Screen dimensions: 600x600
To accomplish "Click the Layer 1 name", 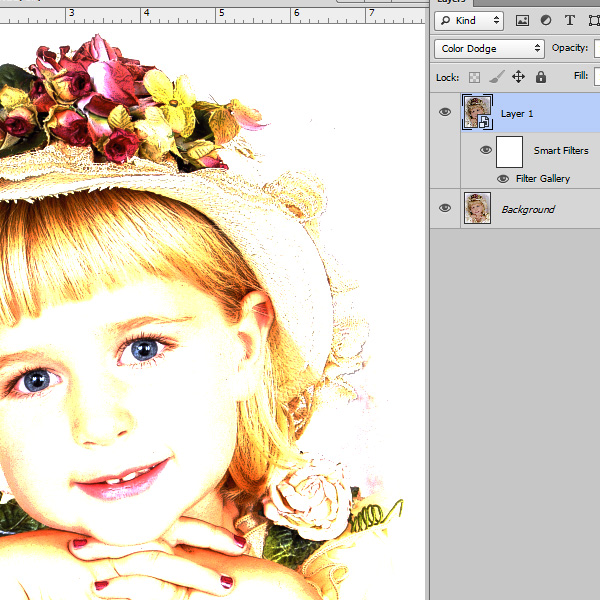I will 517,114.
